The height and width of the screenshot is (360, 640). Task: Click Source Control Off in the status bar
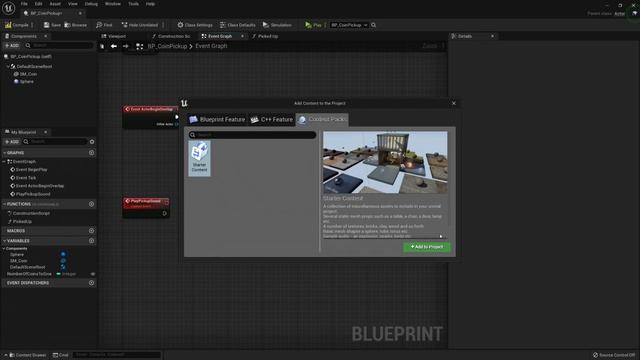(614, 355)
